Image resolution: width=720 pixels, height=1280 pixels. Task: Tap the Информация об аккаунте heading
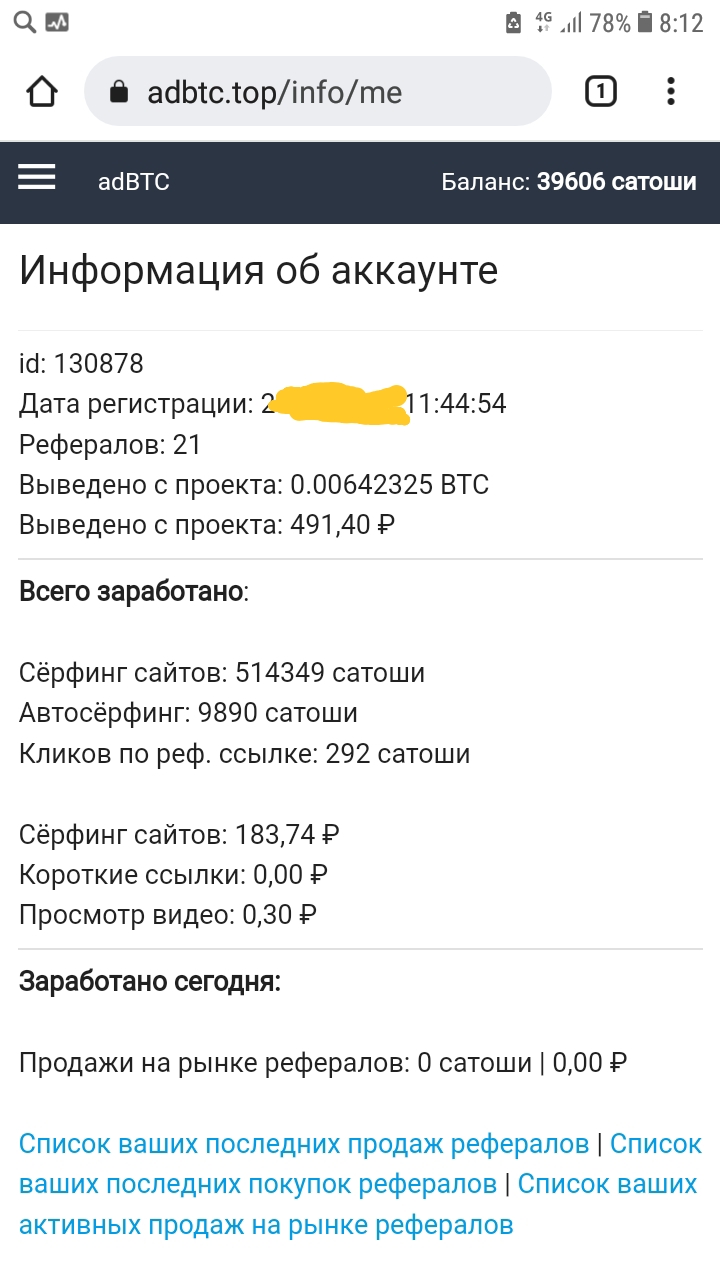pos(258,271)
